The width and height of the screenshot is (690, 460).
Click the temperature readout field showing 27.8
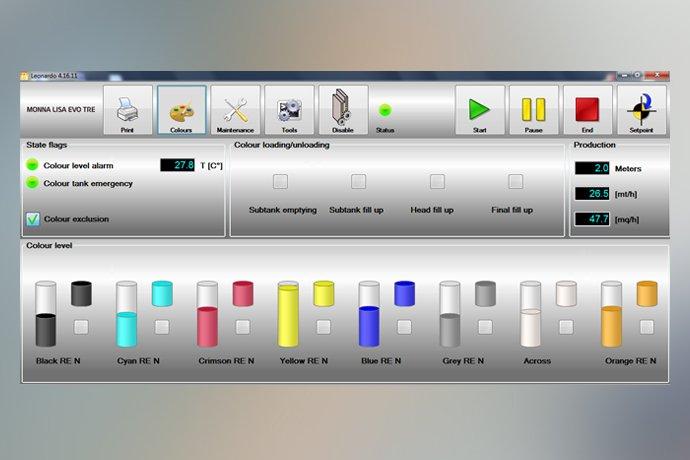tap(177, 165)
